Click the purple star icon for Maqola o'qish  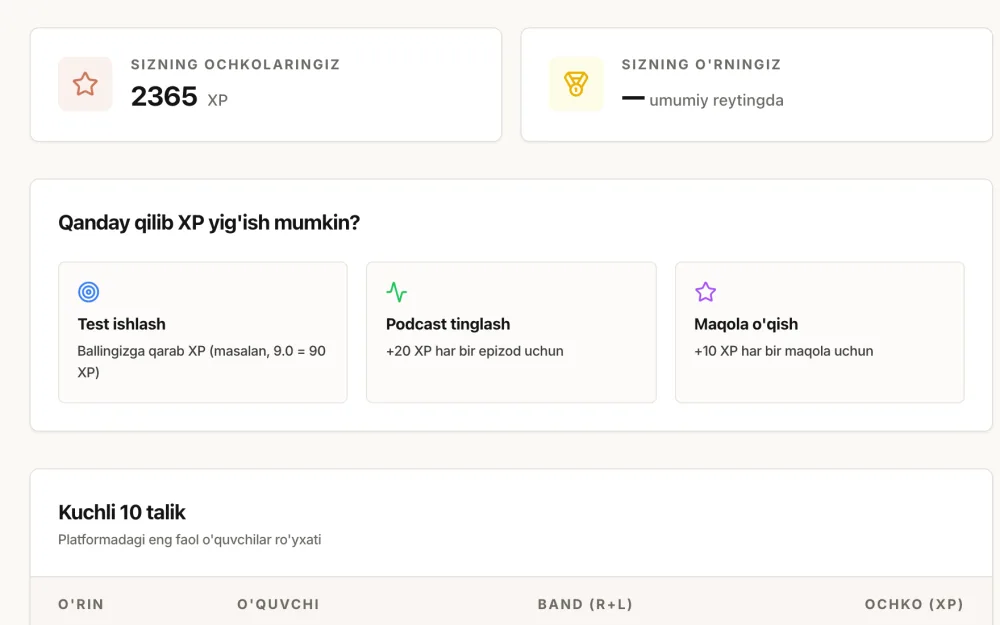point(705,292)
